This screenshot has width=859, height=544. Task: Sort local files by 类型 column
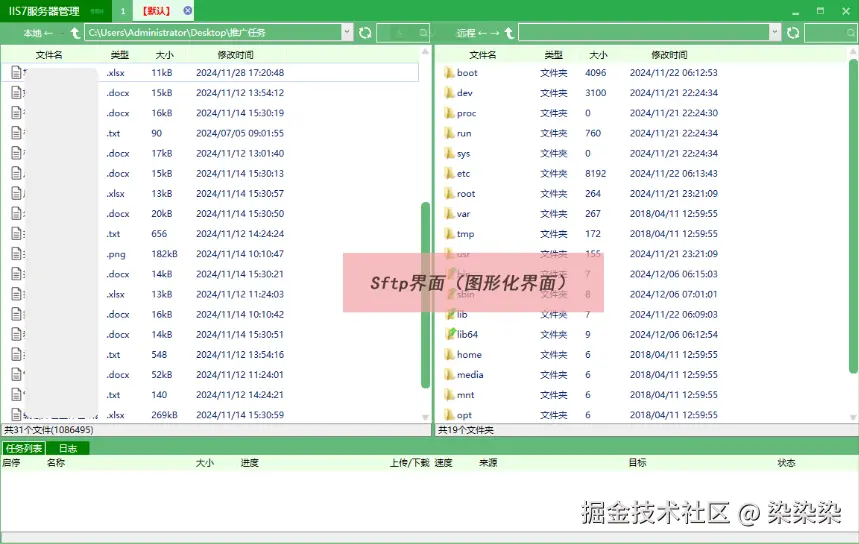coord(119,55)
